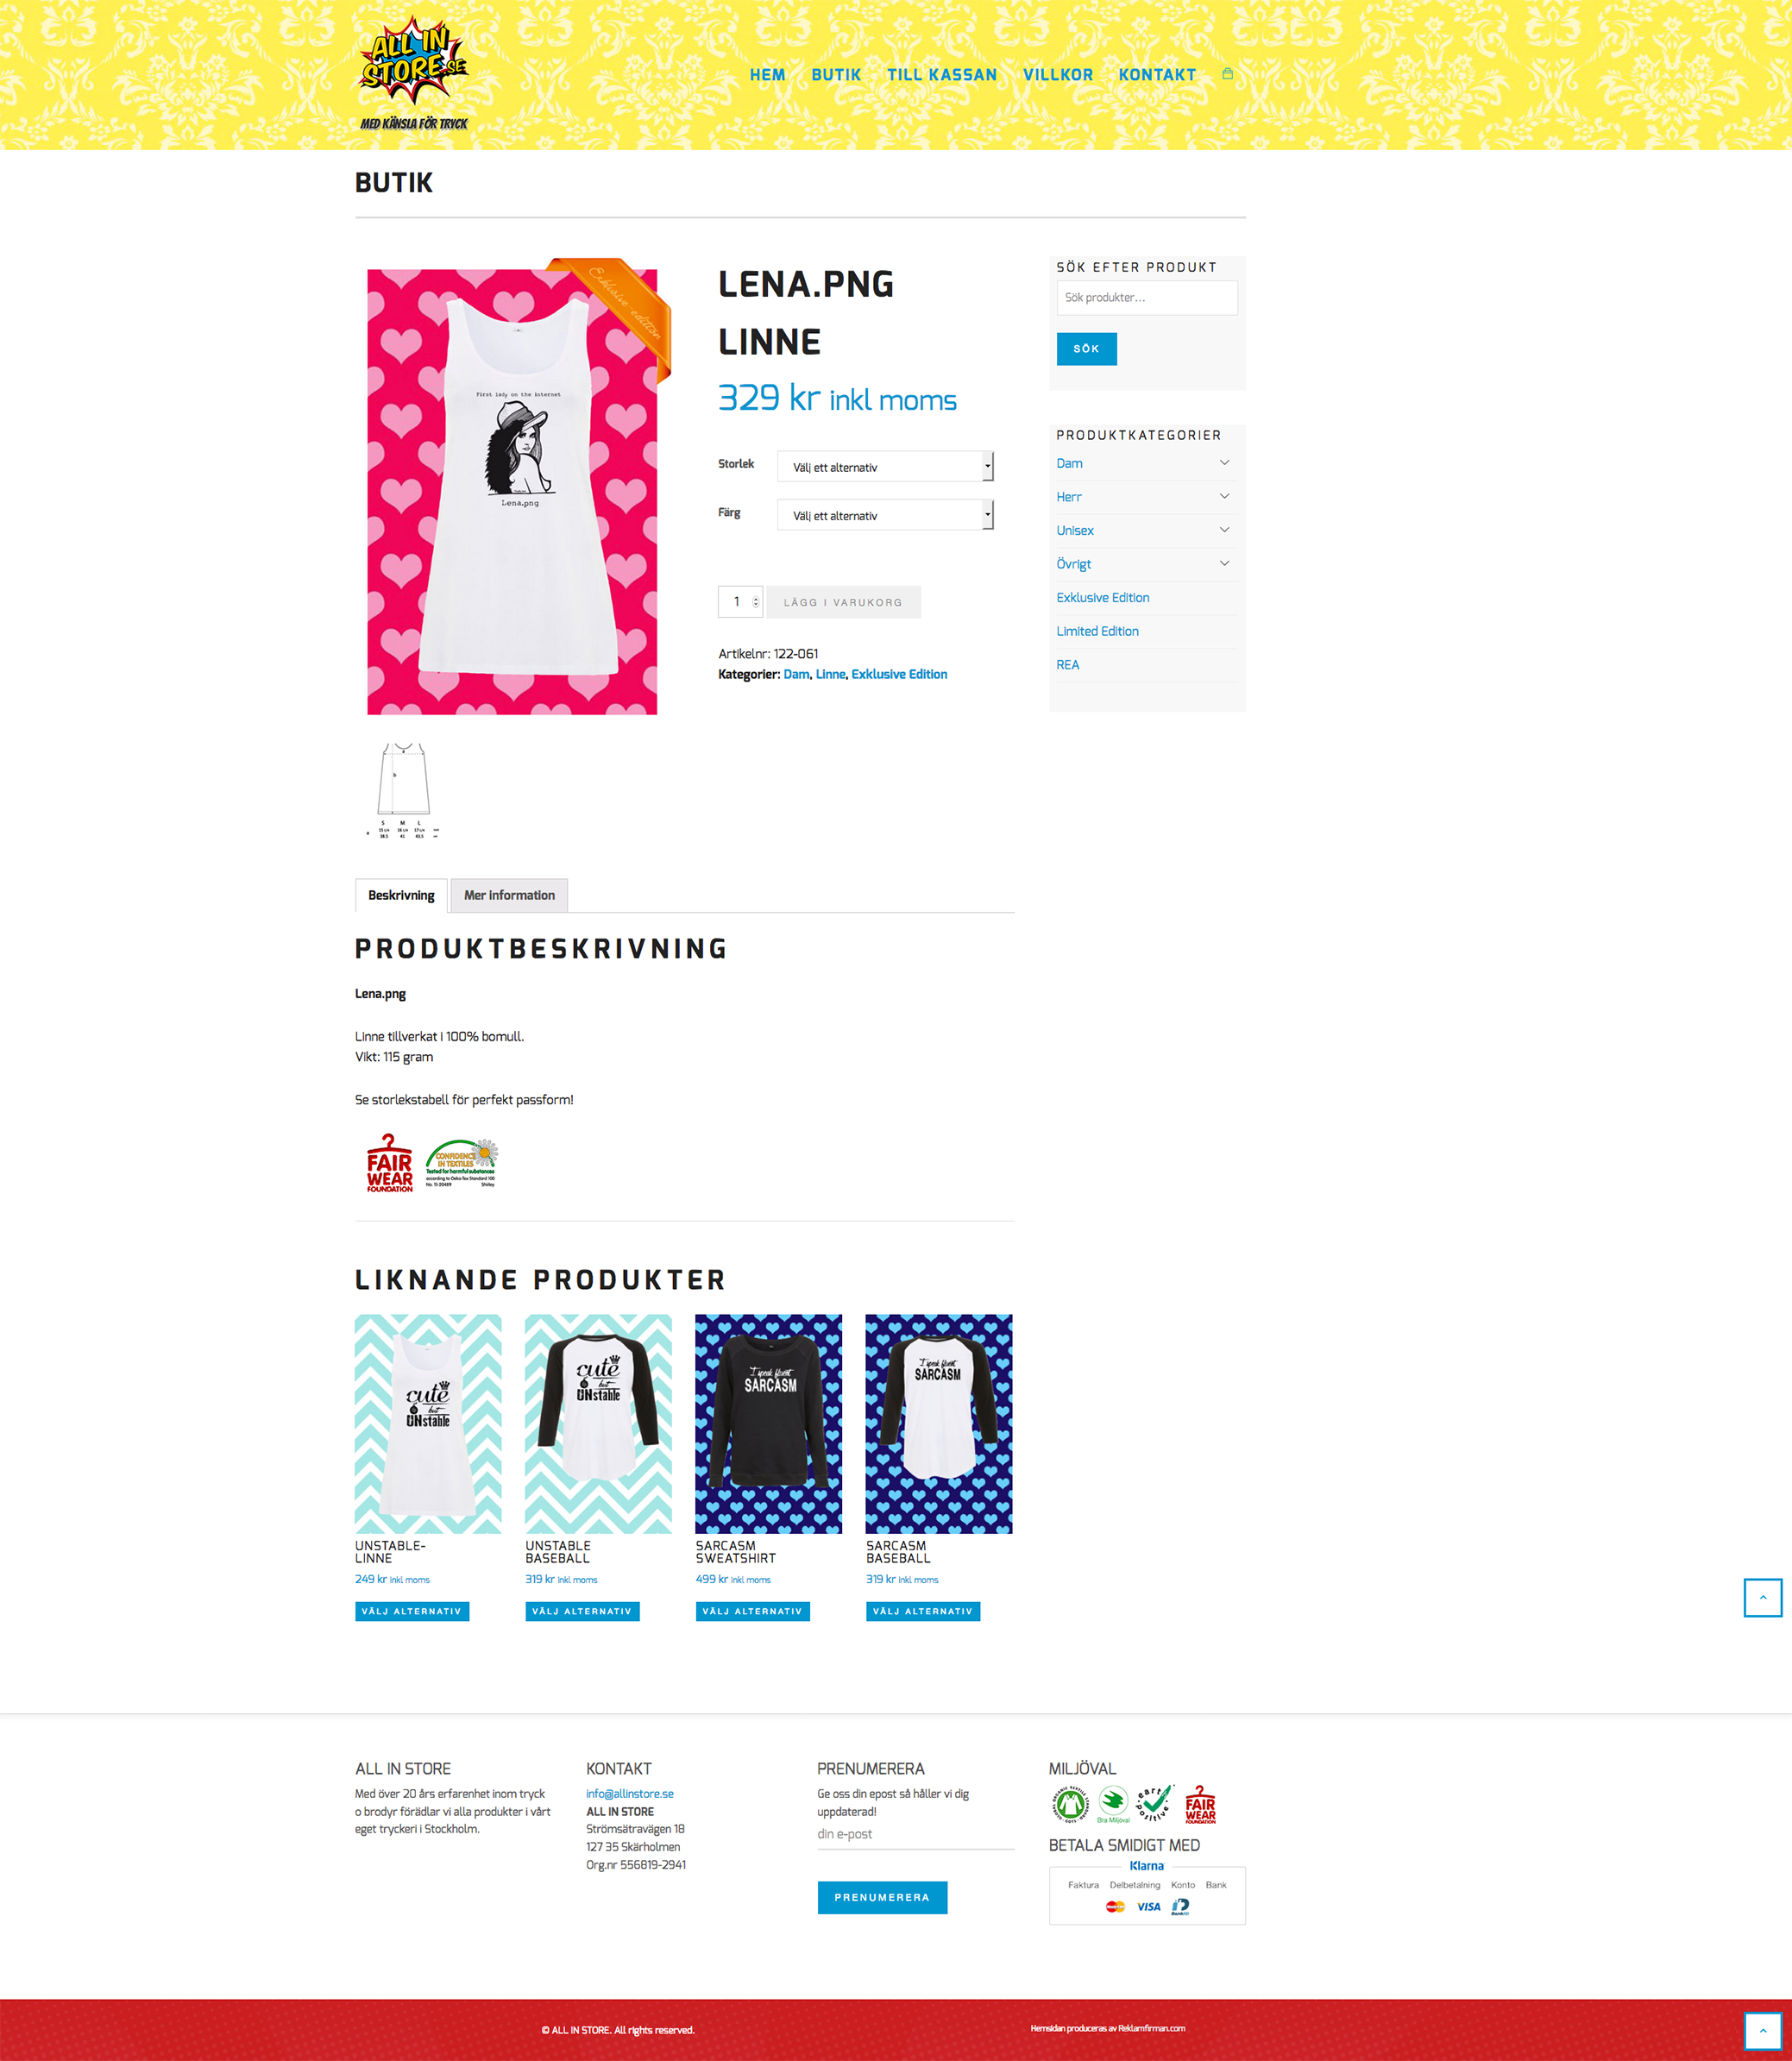
Task: Open the Färg color dropdown
Action: 885,515
